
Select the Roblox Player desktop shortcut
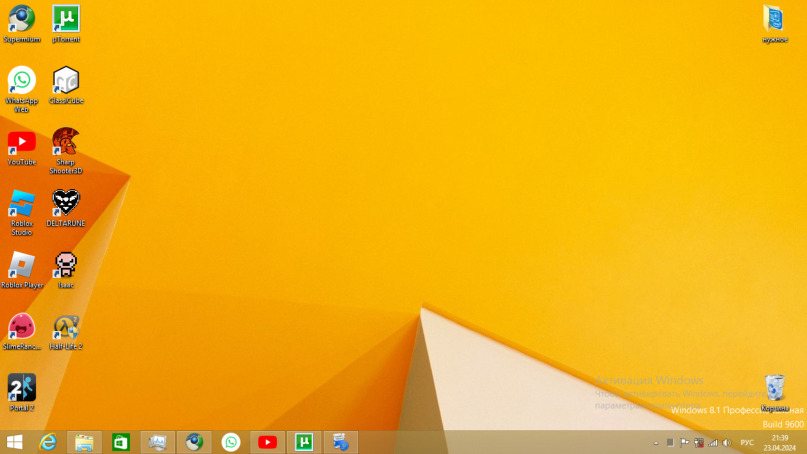[22, 270]
